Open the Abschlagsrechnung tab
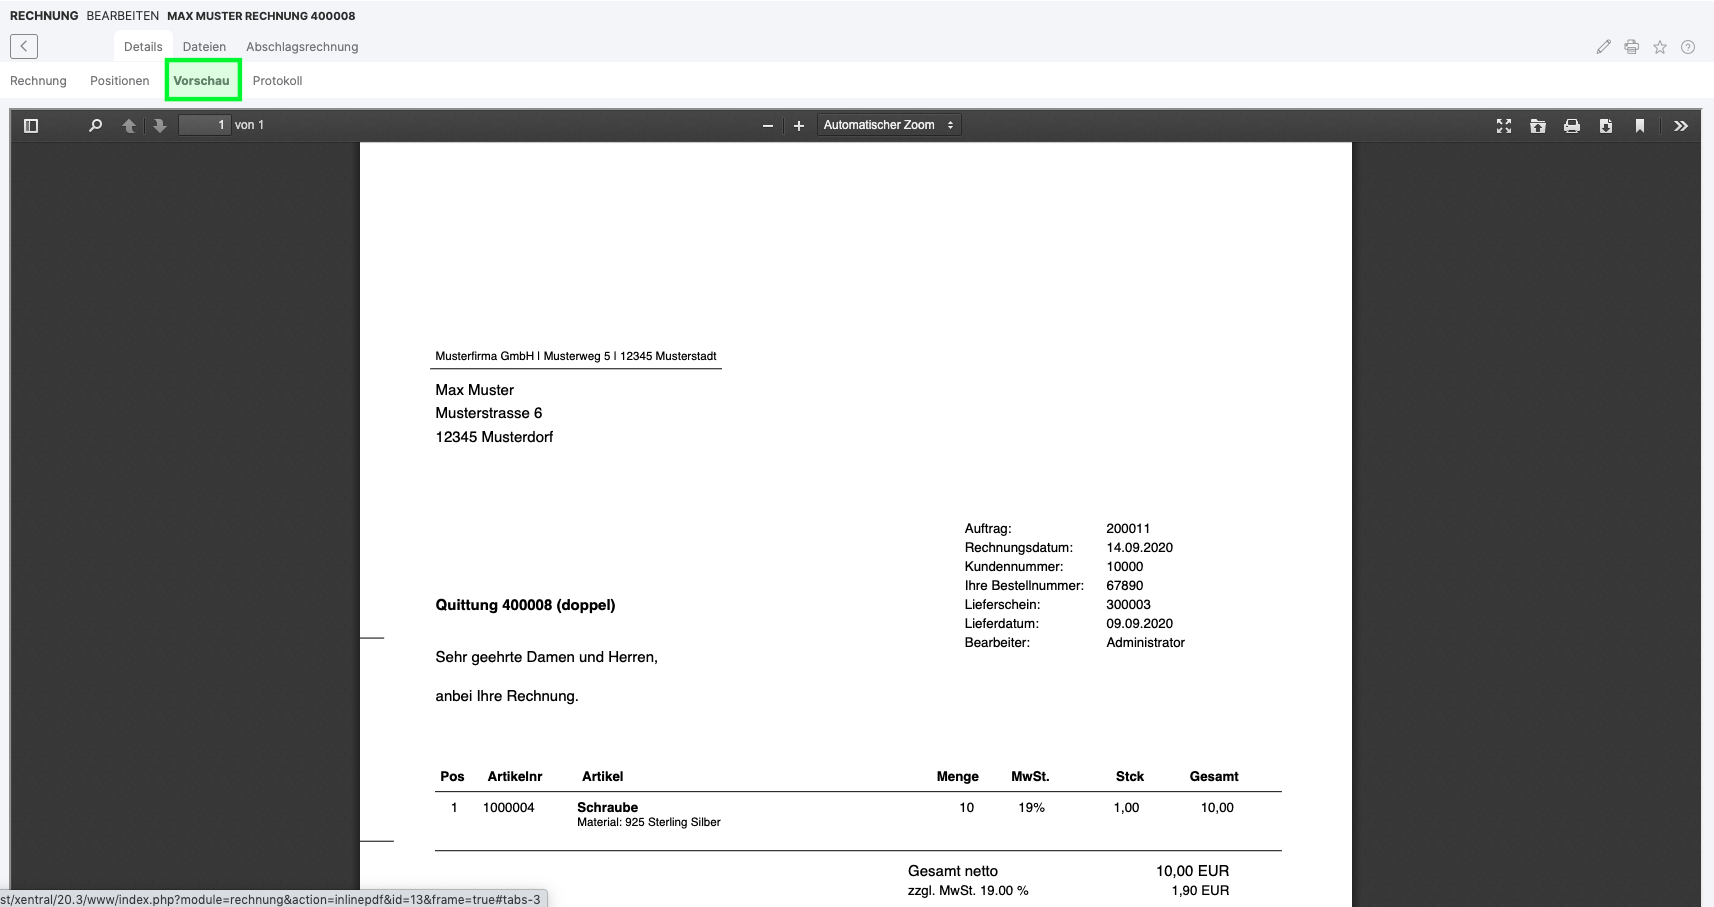 302,47
